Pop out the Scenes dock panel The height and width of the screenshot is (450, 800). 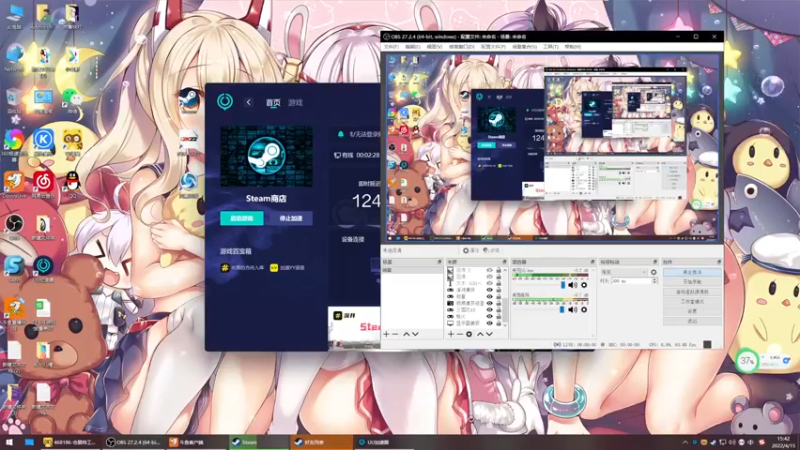440,262
